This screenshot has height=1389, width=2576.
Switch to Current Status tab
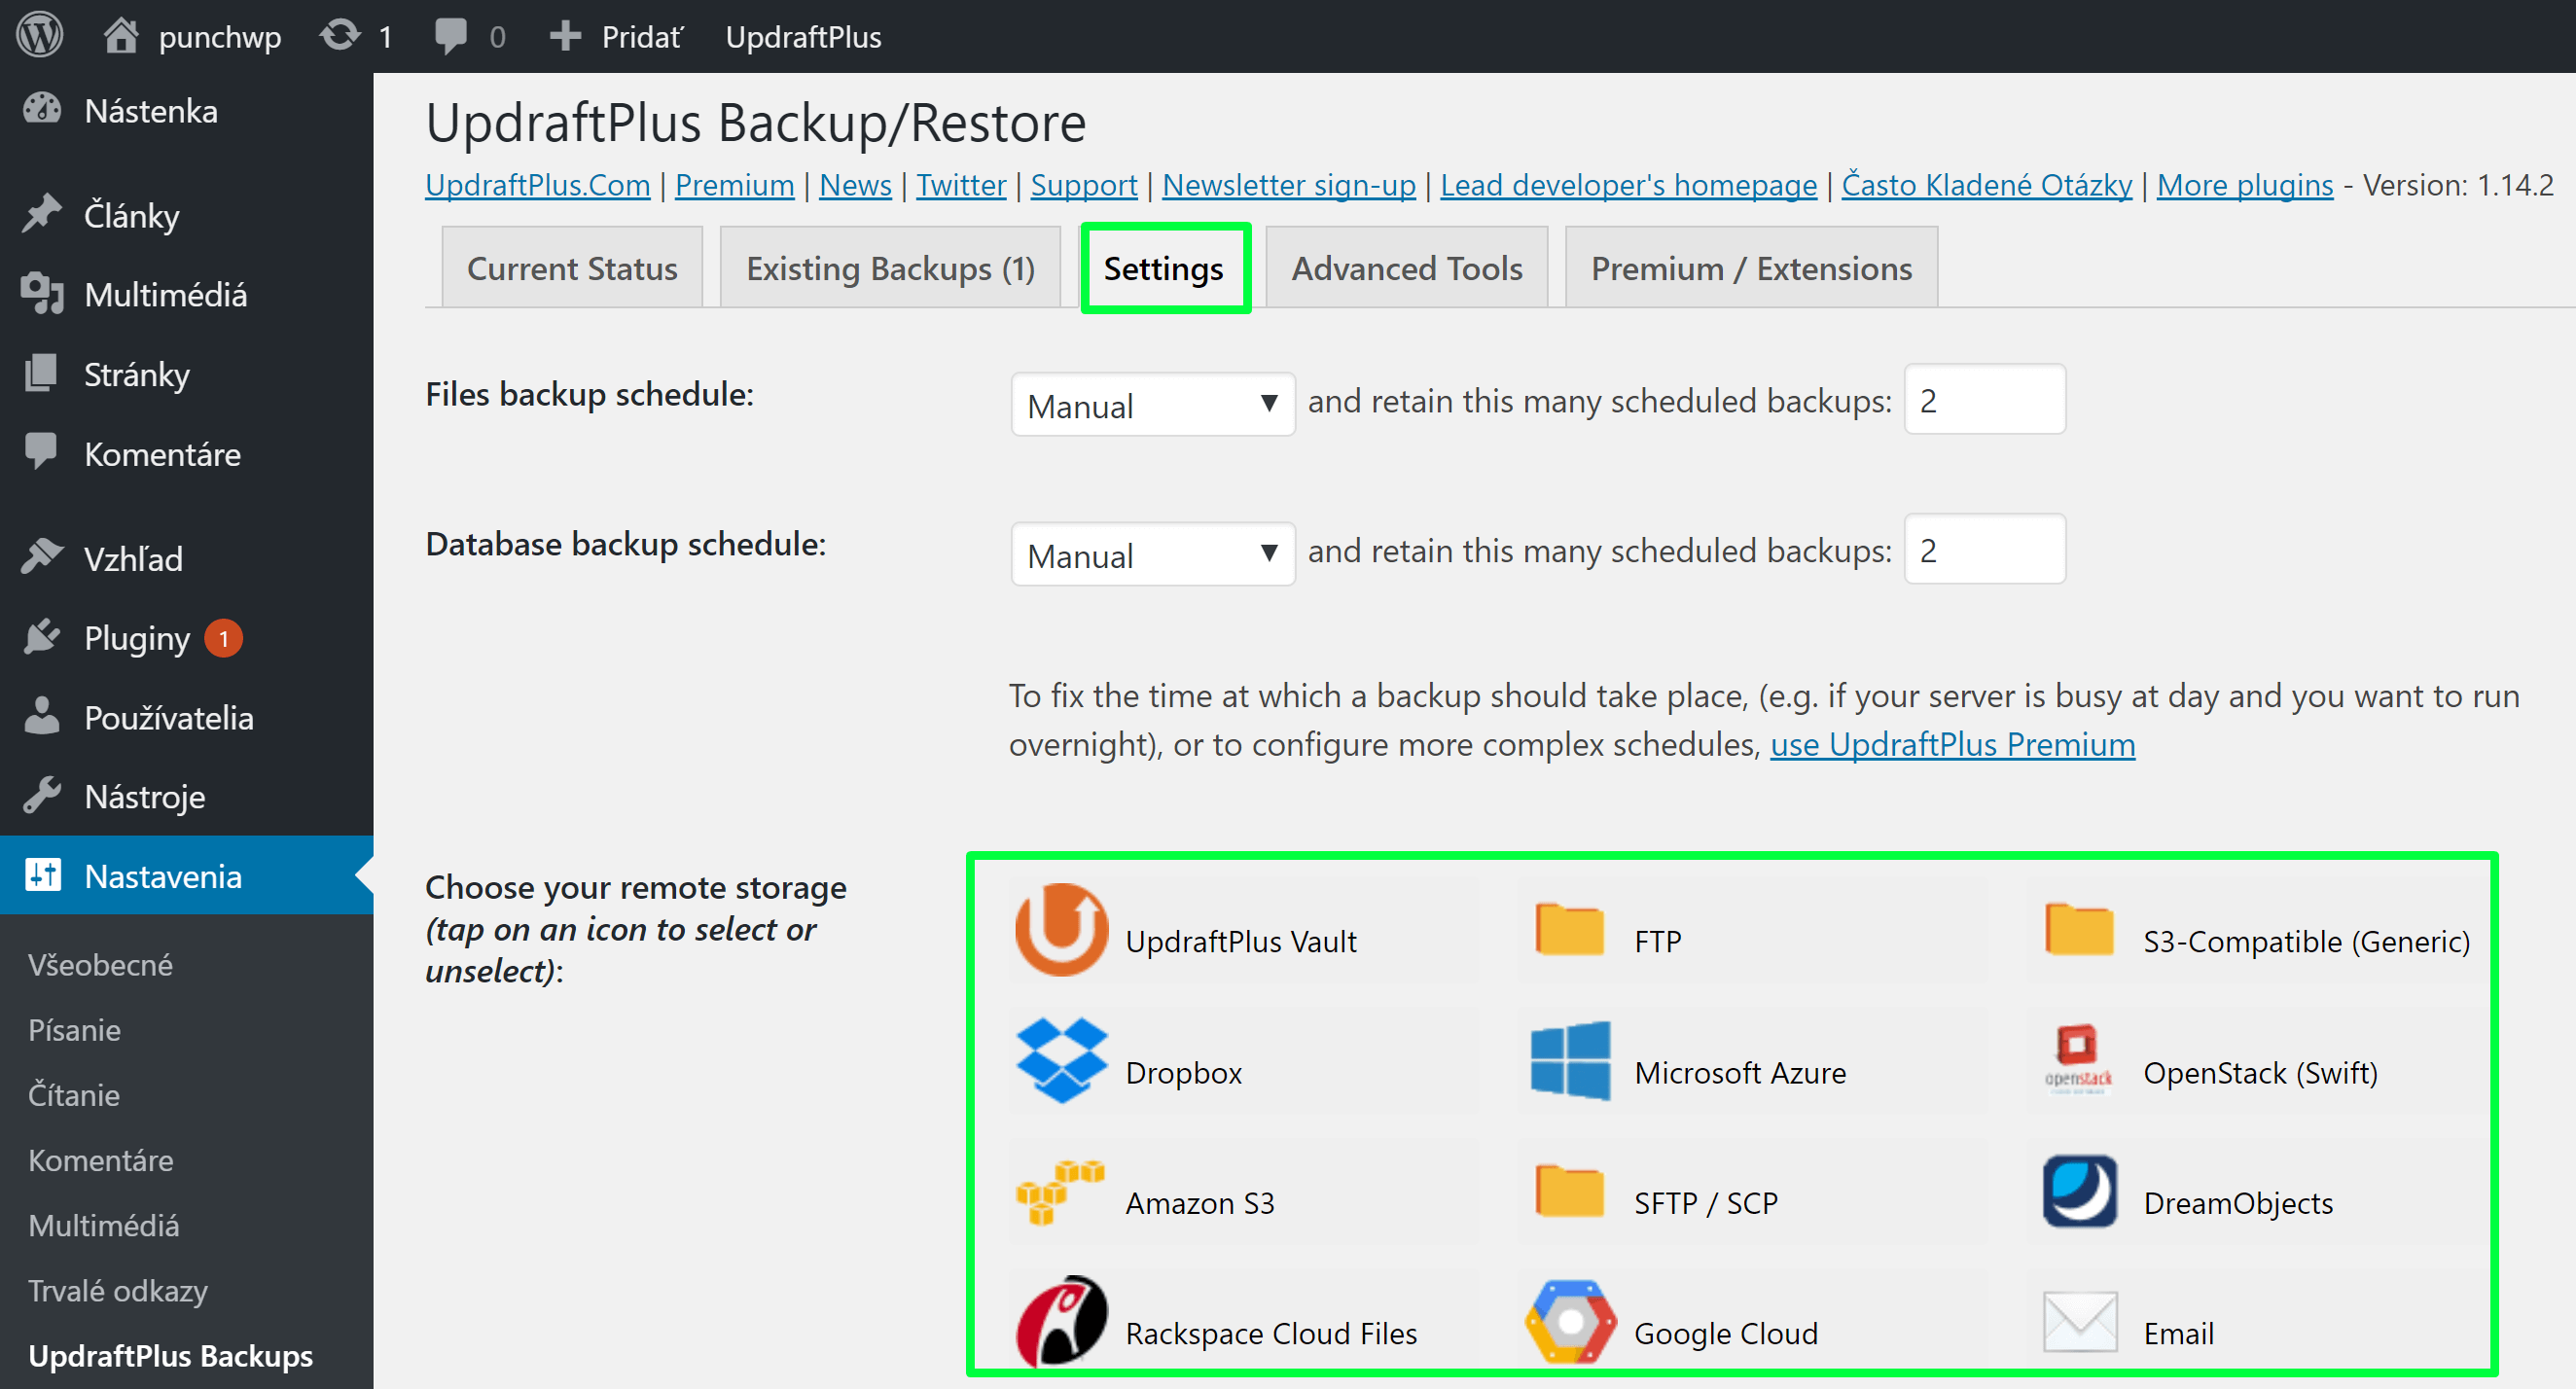[571, 267]
